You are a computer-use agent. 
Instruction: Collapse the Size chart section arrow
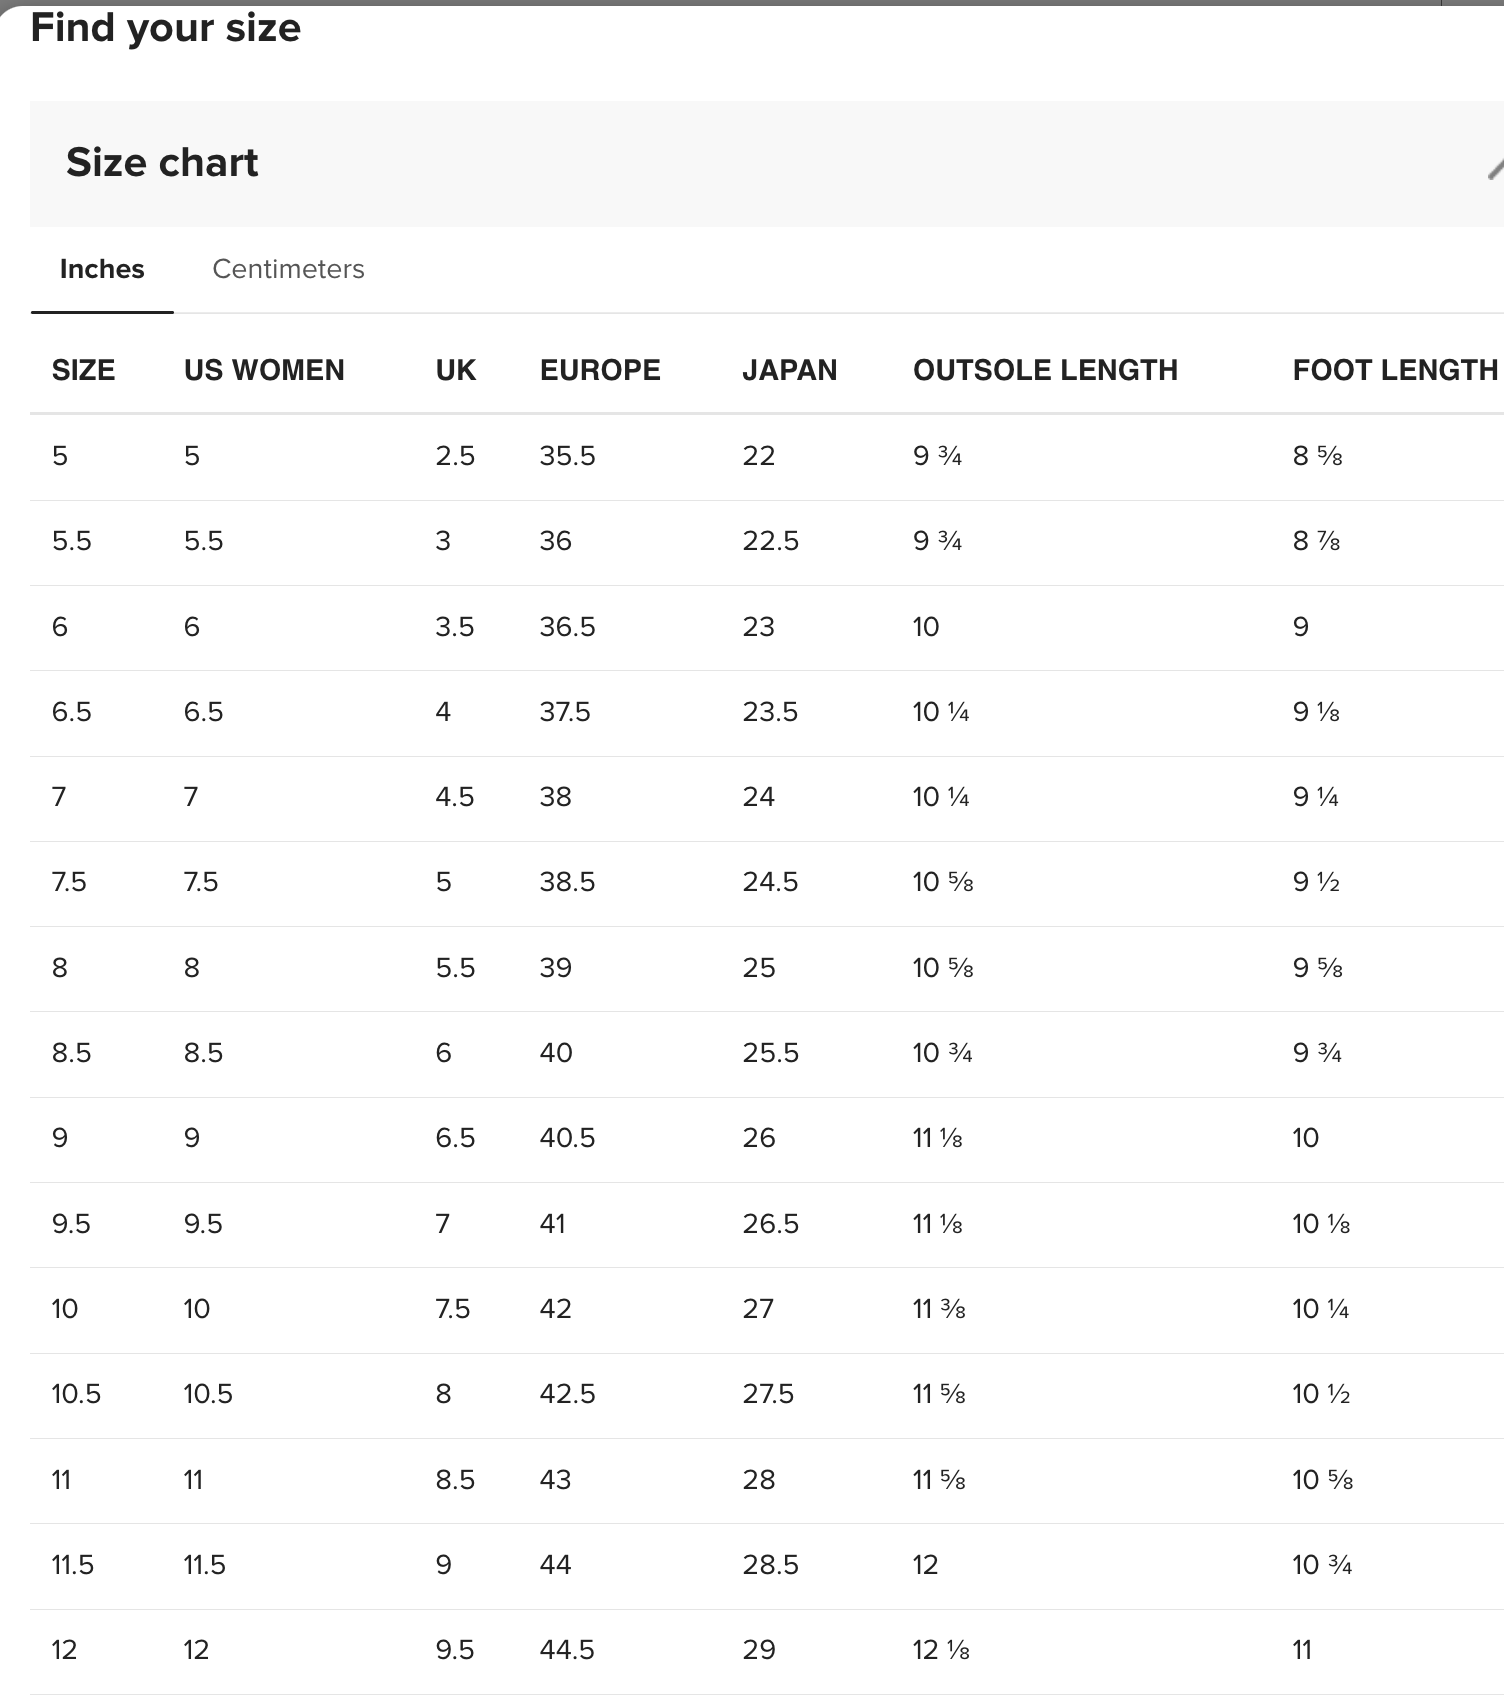tap(1495, 168)
